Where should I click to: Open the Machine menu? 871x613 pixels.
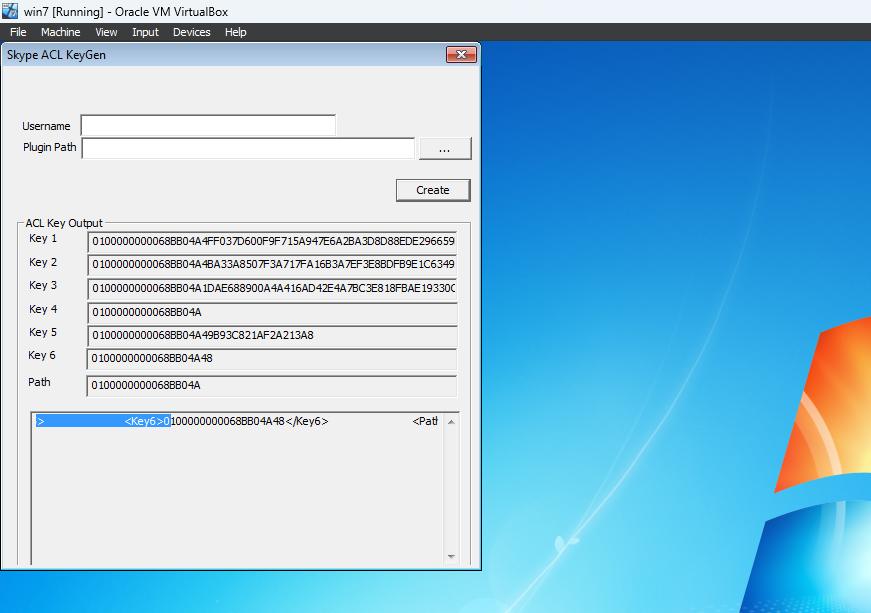coord(61,32)
